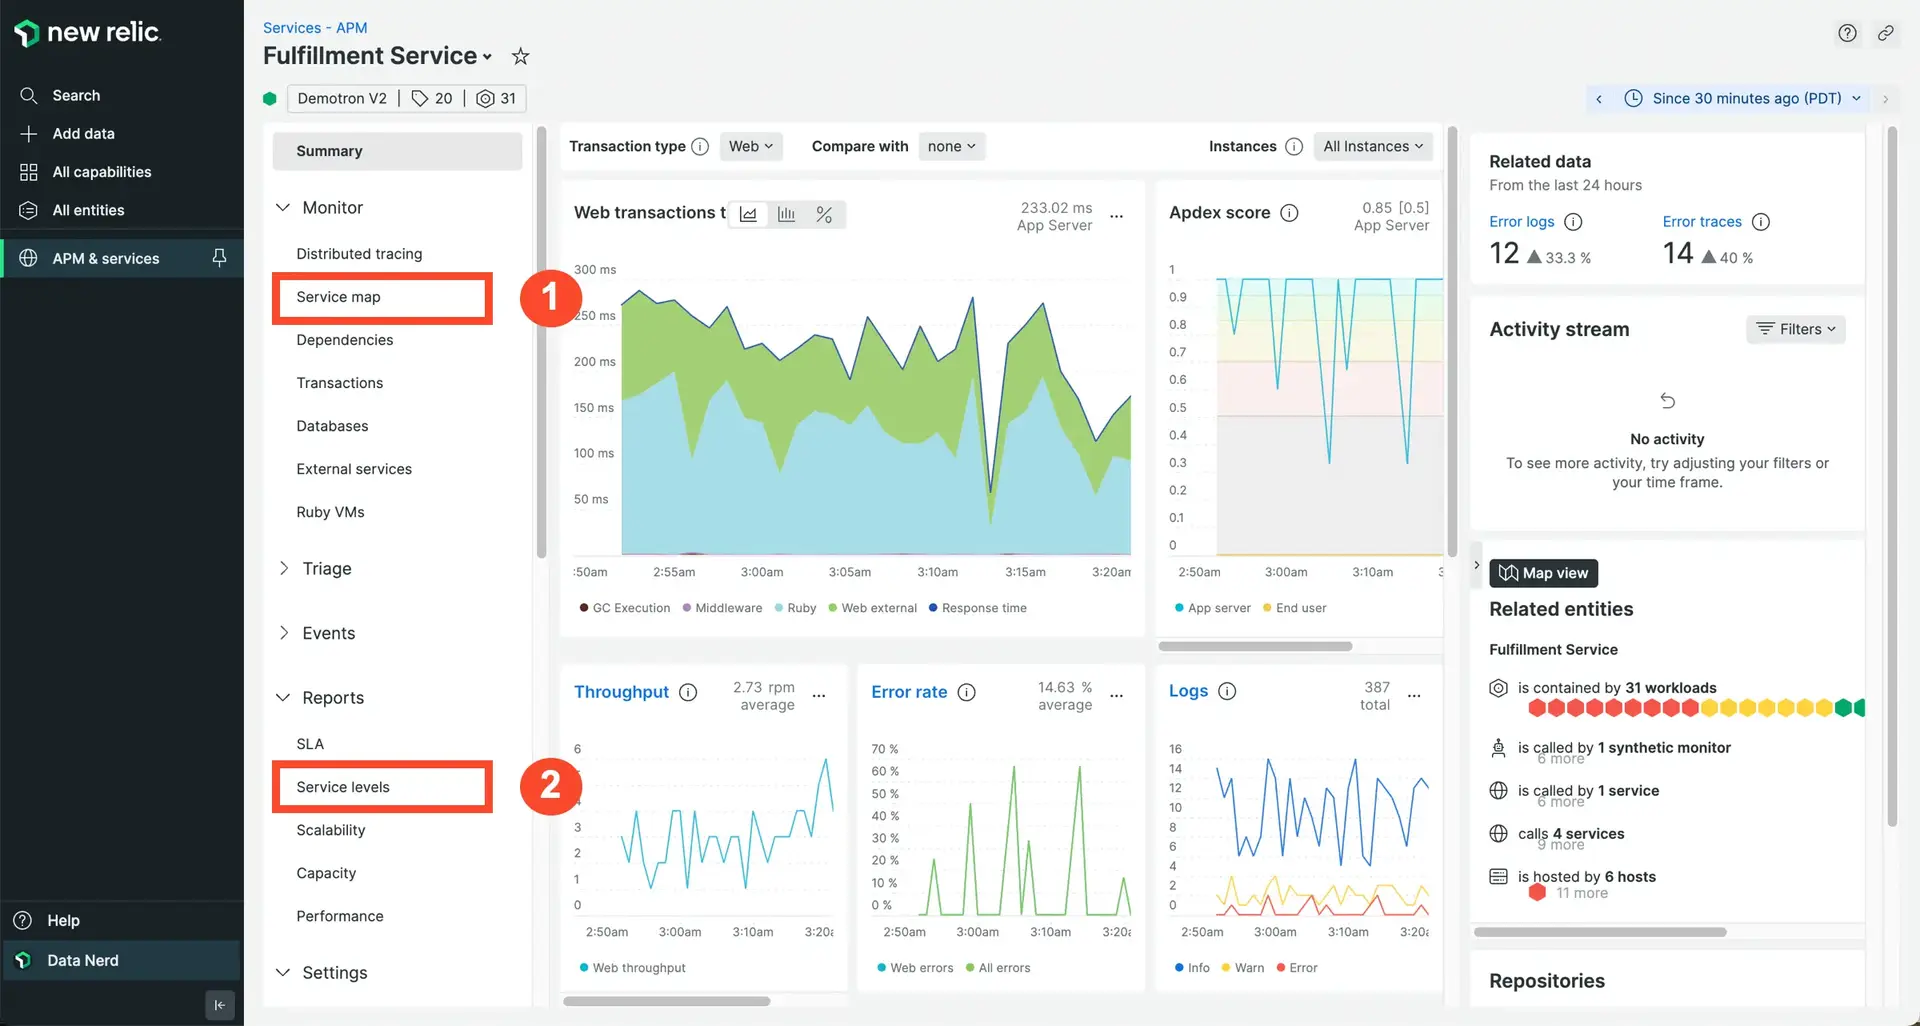The width and height of the screenshot is (1920, 1026).
Task: Switch Web transactions to histogram view
Action: 786,214
